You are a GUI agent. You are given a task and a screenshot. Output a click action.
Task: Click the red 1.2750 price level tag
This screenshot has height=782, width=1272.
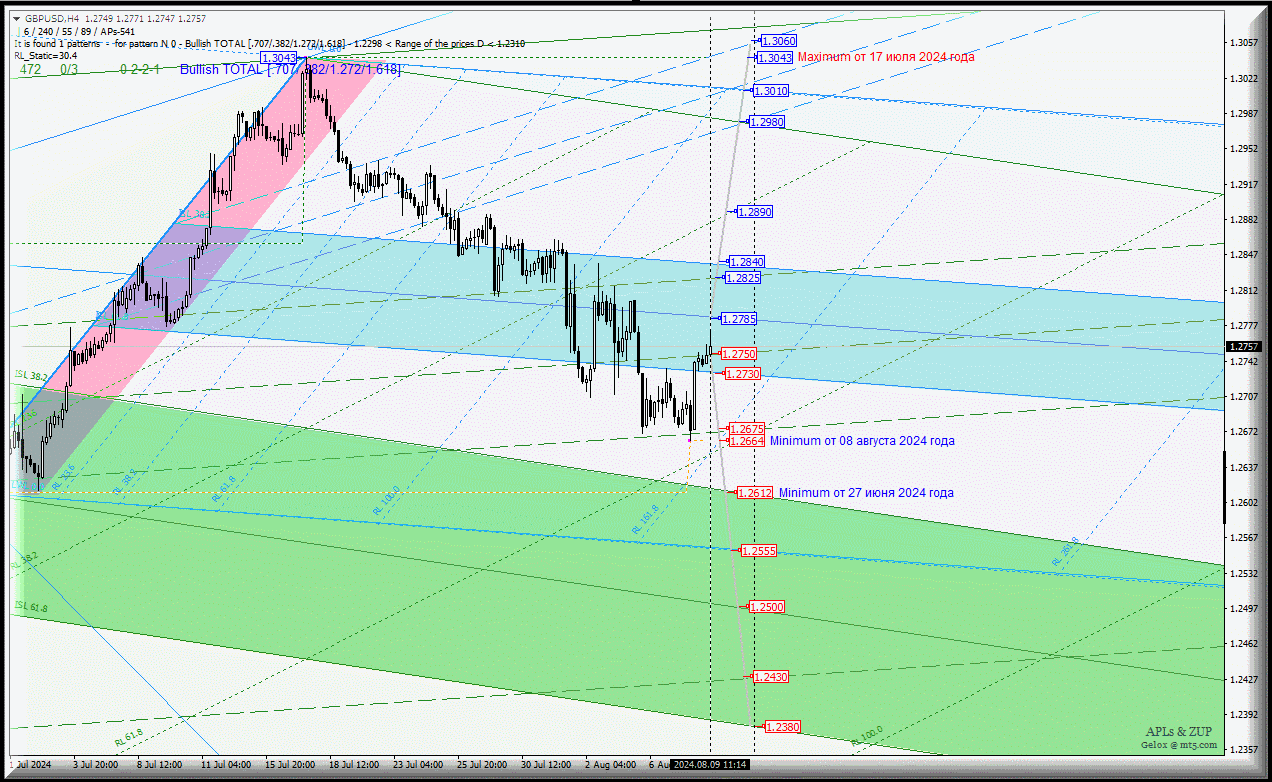point(739,354)
